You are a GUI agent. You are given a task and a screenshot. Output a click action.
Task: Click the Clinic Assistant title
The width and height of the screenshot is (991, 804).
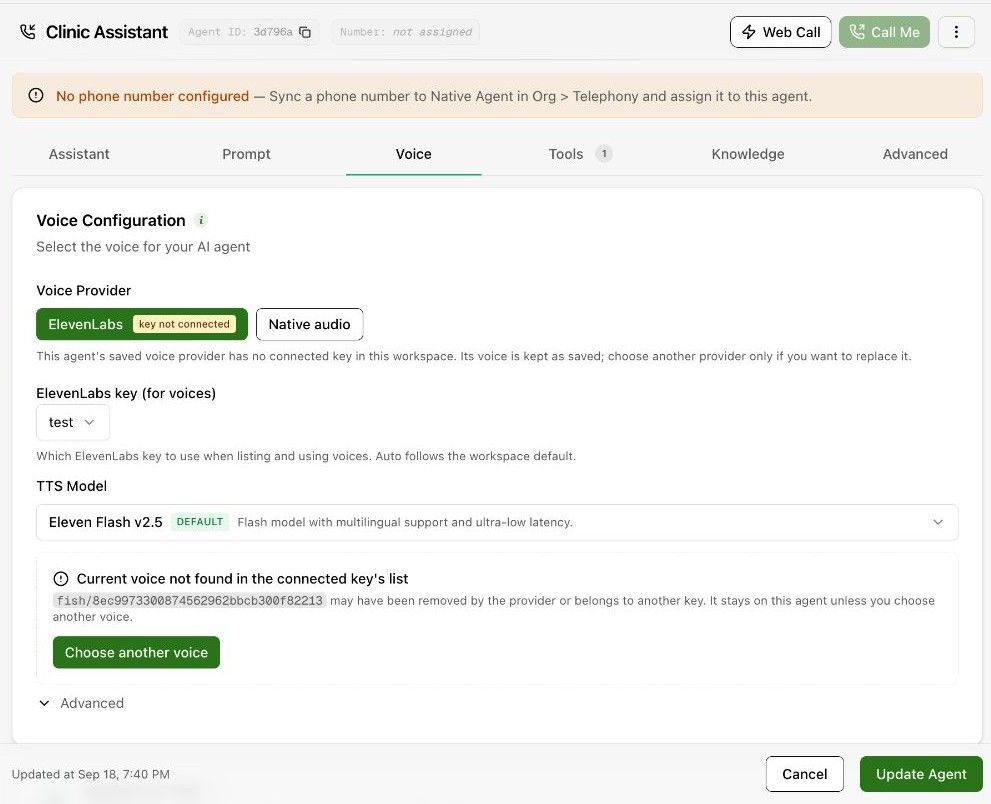107,32
